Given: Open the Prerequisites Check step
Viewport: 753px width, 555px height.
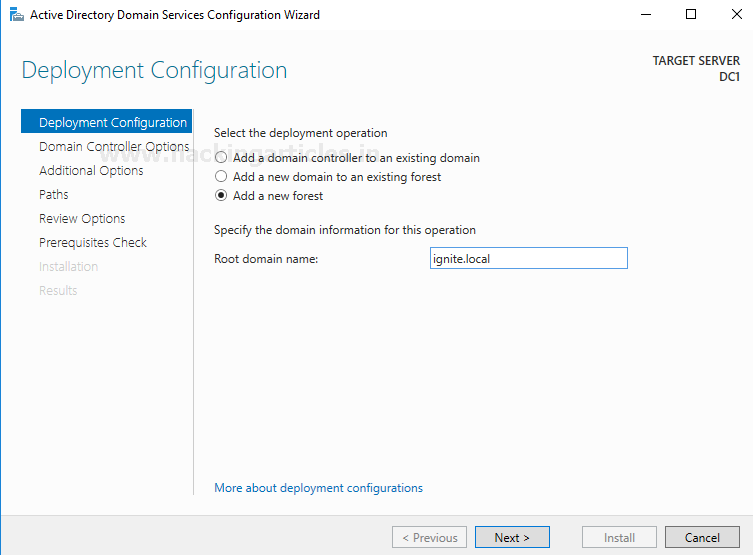Looking at the screenshot, I should [93, 243].
